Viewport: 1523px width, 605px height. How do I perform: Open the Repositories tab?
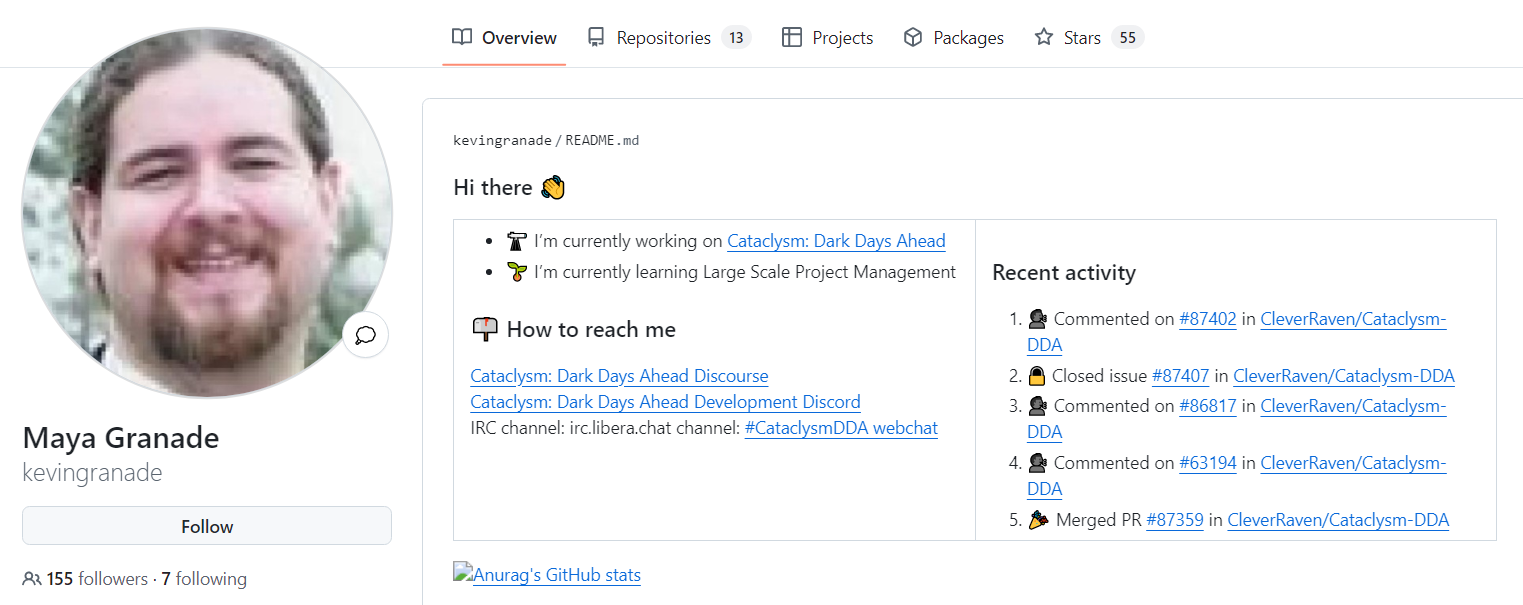pos(669,37)
